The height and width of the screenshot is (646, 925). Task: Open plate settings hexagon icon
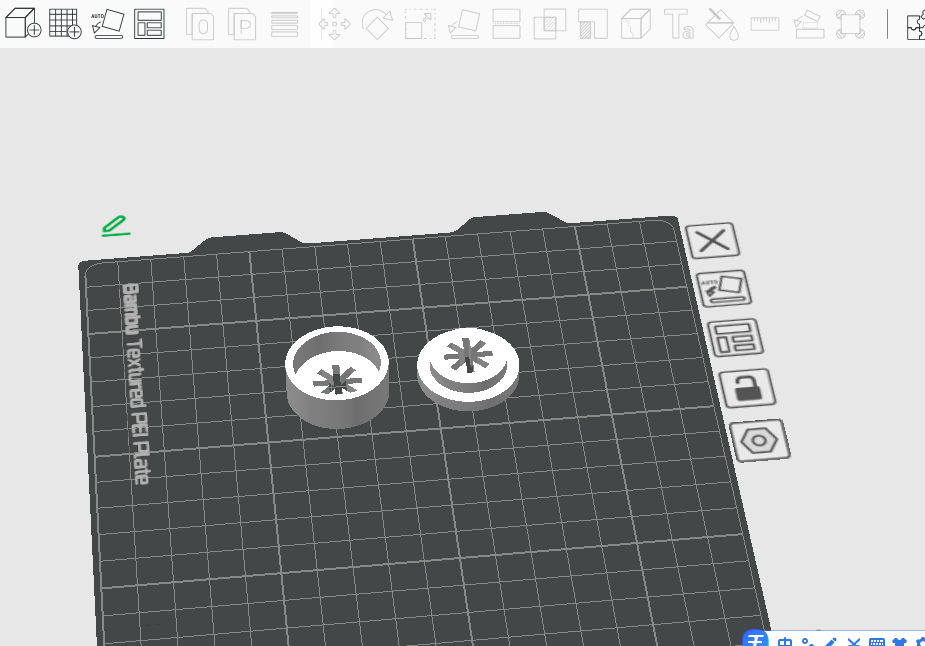(x=760, y=440)
